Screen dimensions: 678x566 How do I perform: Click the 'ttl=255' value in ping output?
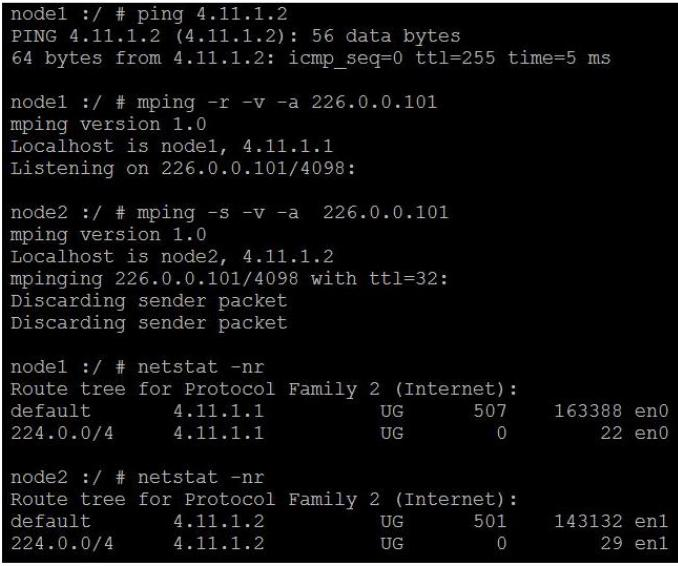(455, 58)
